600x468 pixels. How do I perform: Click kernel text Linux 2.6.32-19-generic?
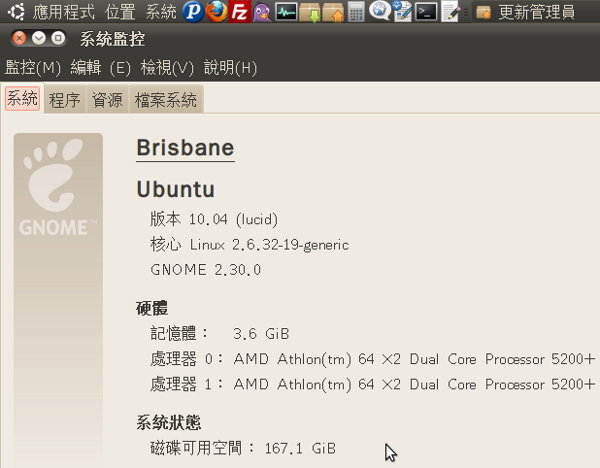pos(269,245)
